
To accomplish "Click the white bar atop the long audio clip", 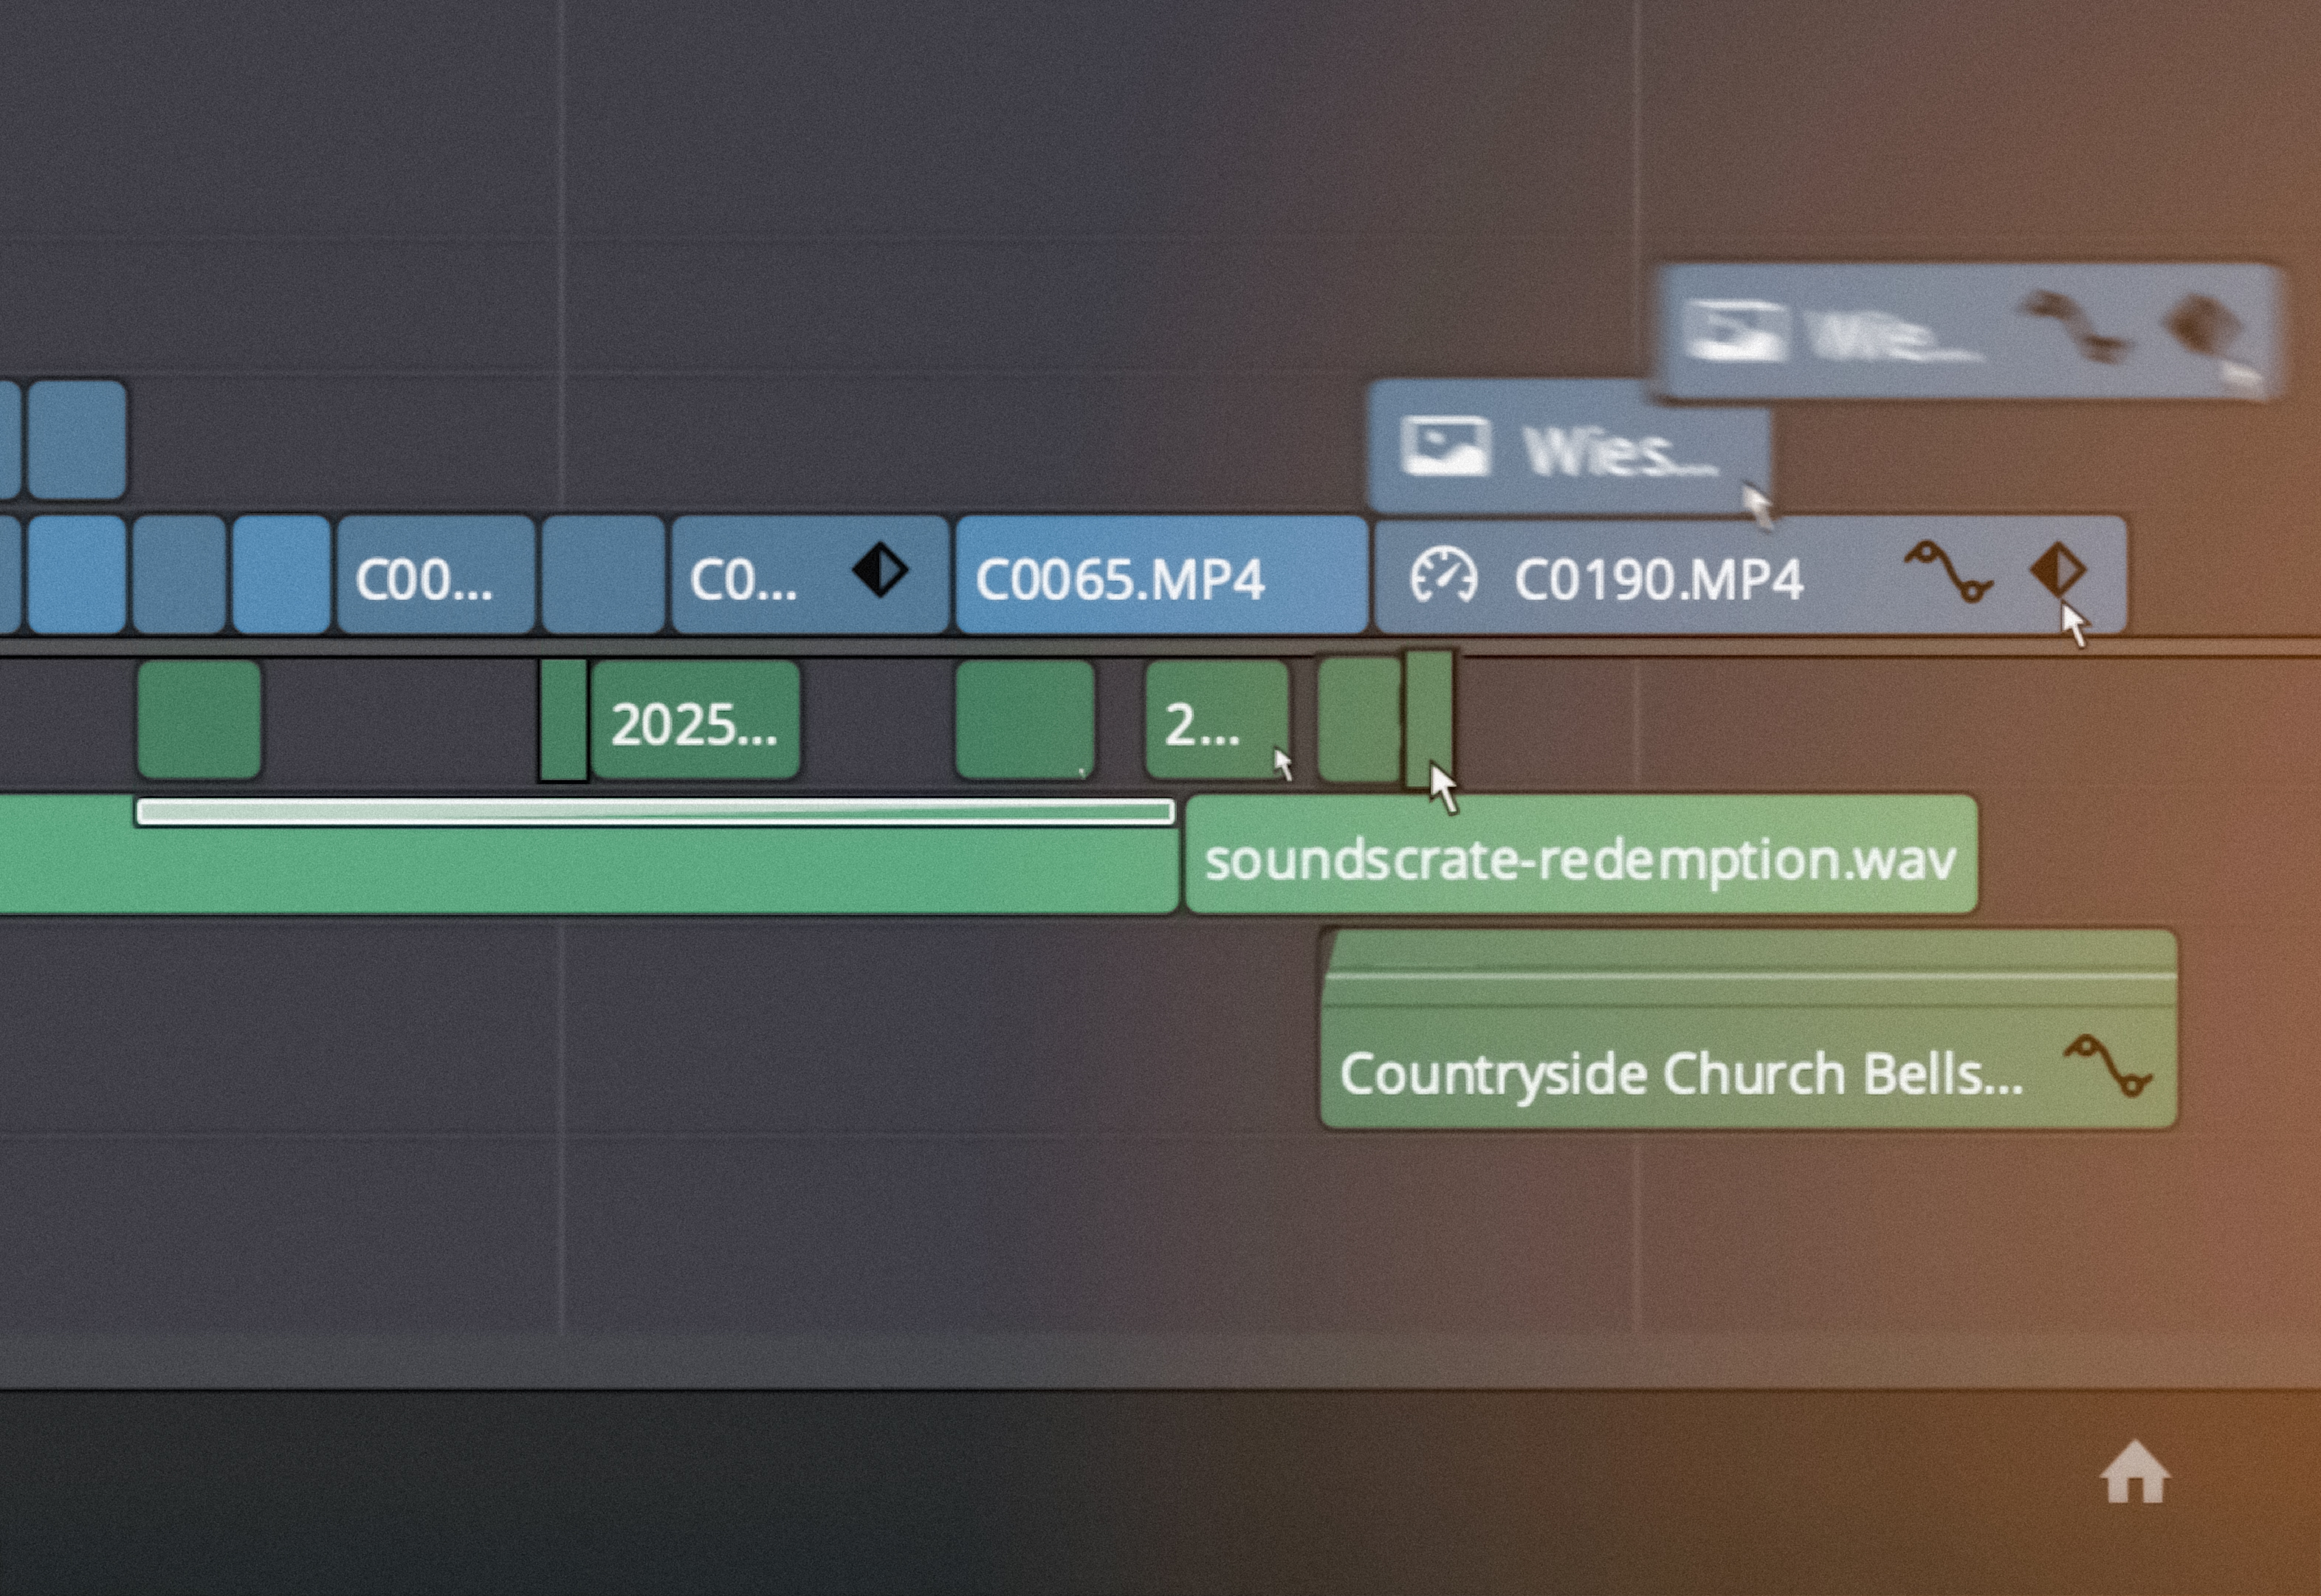I will 655,811.
